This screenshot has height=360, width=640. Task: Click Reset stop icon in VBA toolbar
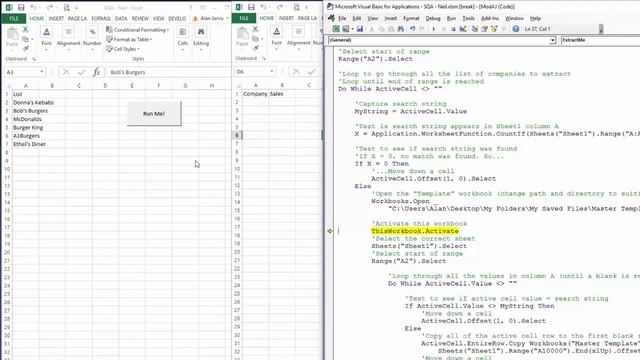pyautogui.click(x=453, y=29)
